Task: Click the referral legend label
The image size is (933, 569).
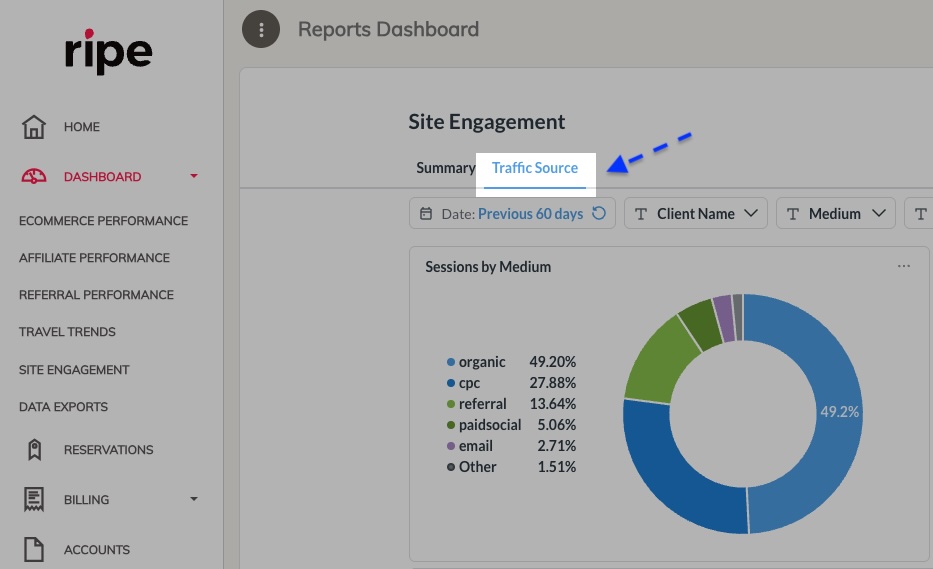Action: pos(483,404)
